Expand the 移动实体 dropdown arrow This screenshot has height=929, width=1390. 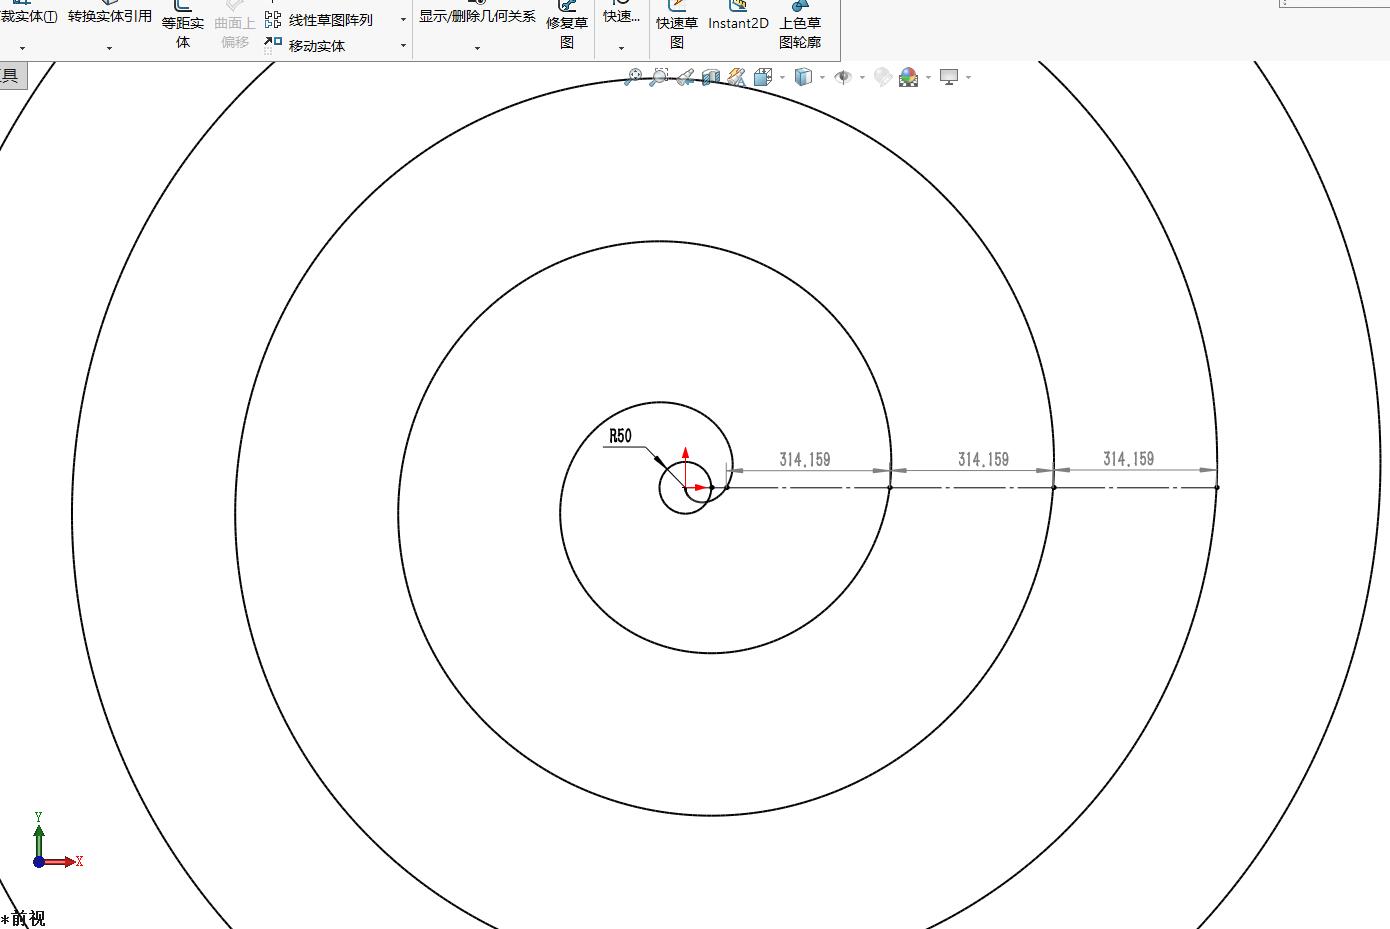tap(403, 45)
